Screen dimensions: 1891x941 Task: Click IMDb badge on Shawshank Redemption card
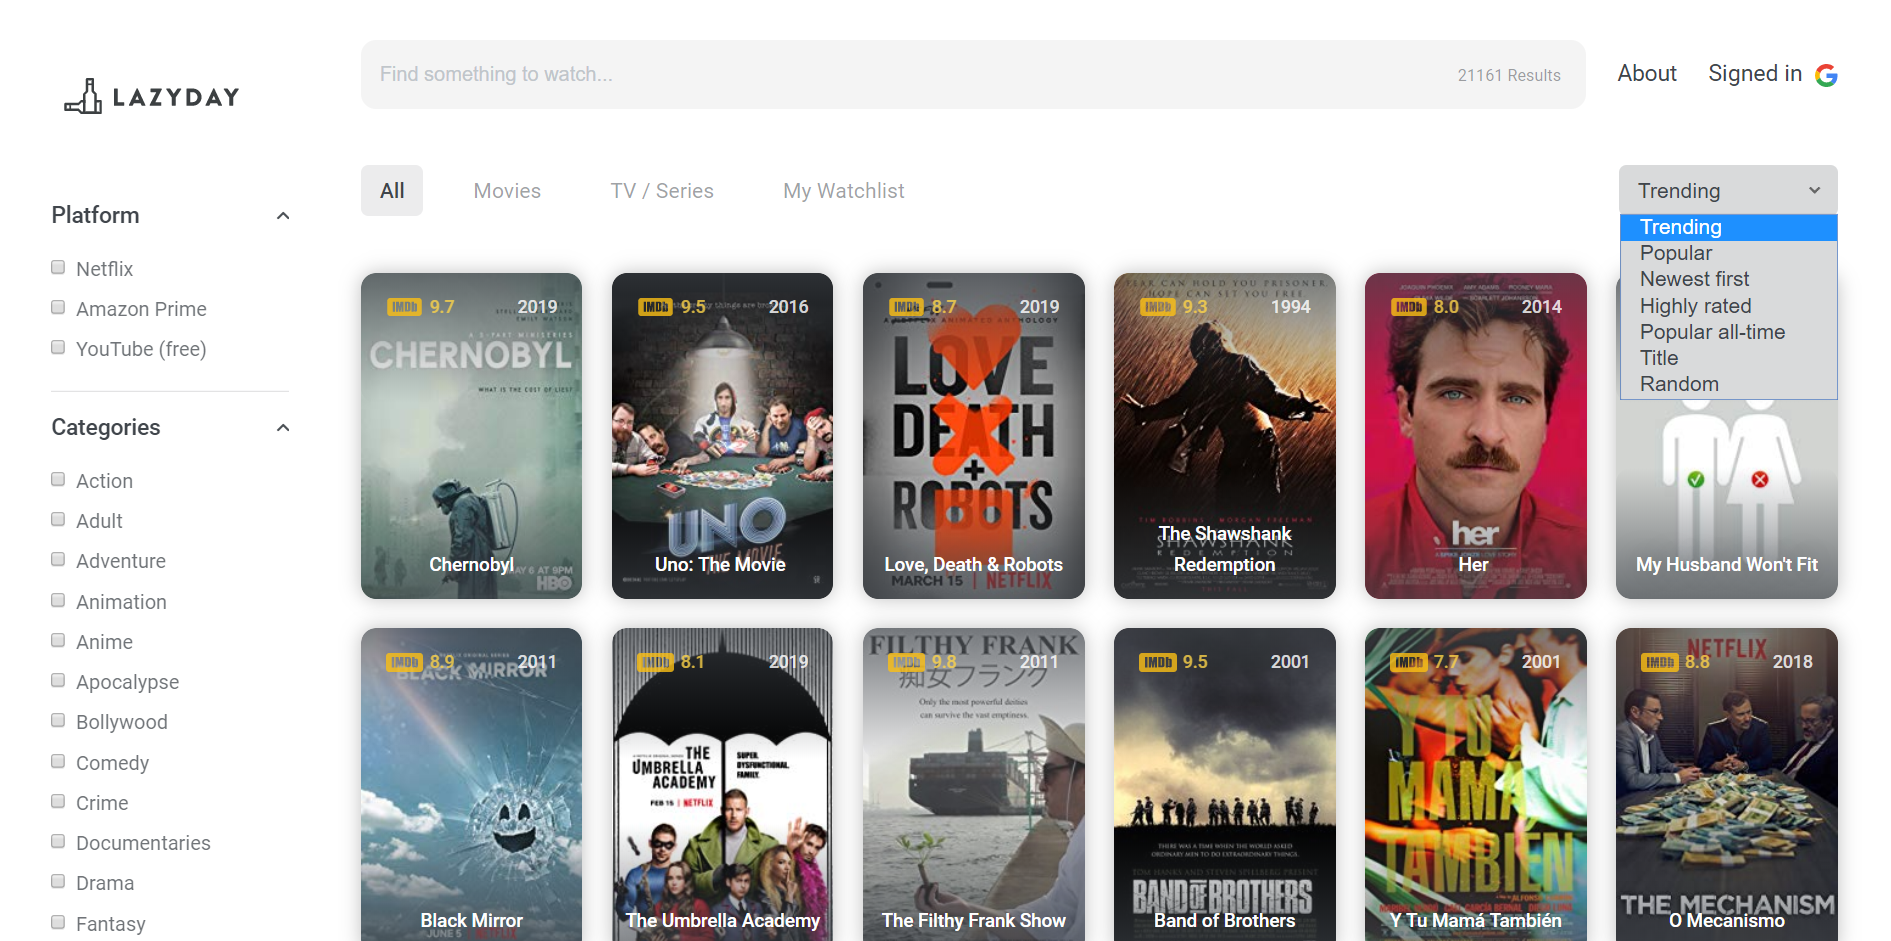[x=1158, y=307]
